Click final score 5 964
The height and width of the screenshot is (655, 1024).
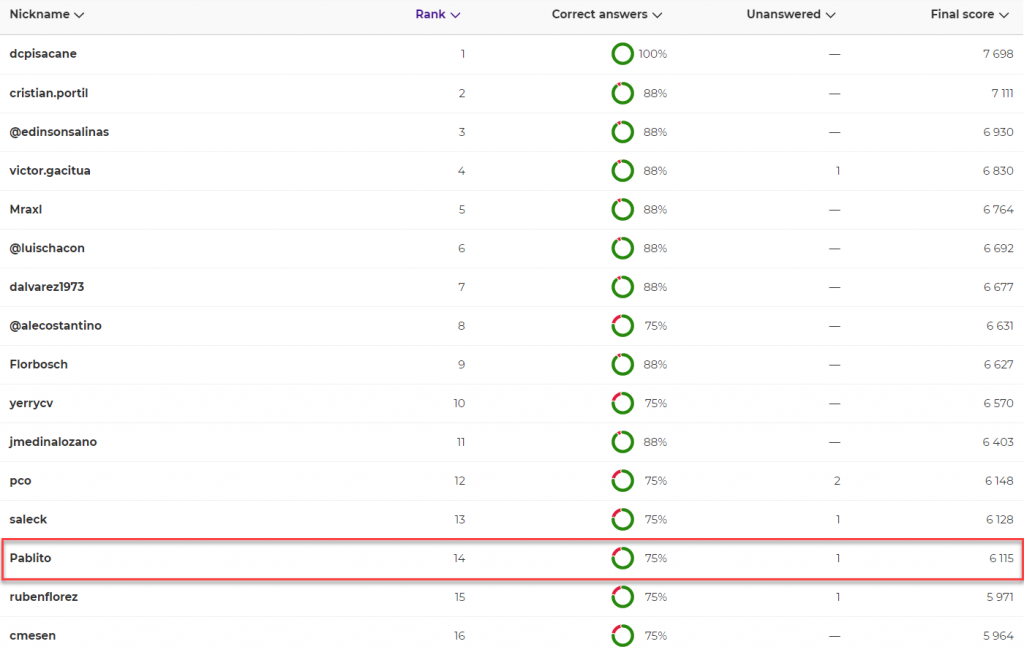[x=999, y=635]
